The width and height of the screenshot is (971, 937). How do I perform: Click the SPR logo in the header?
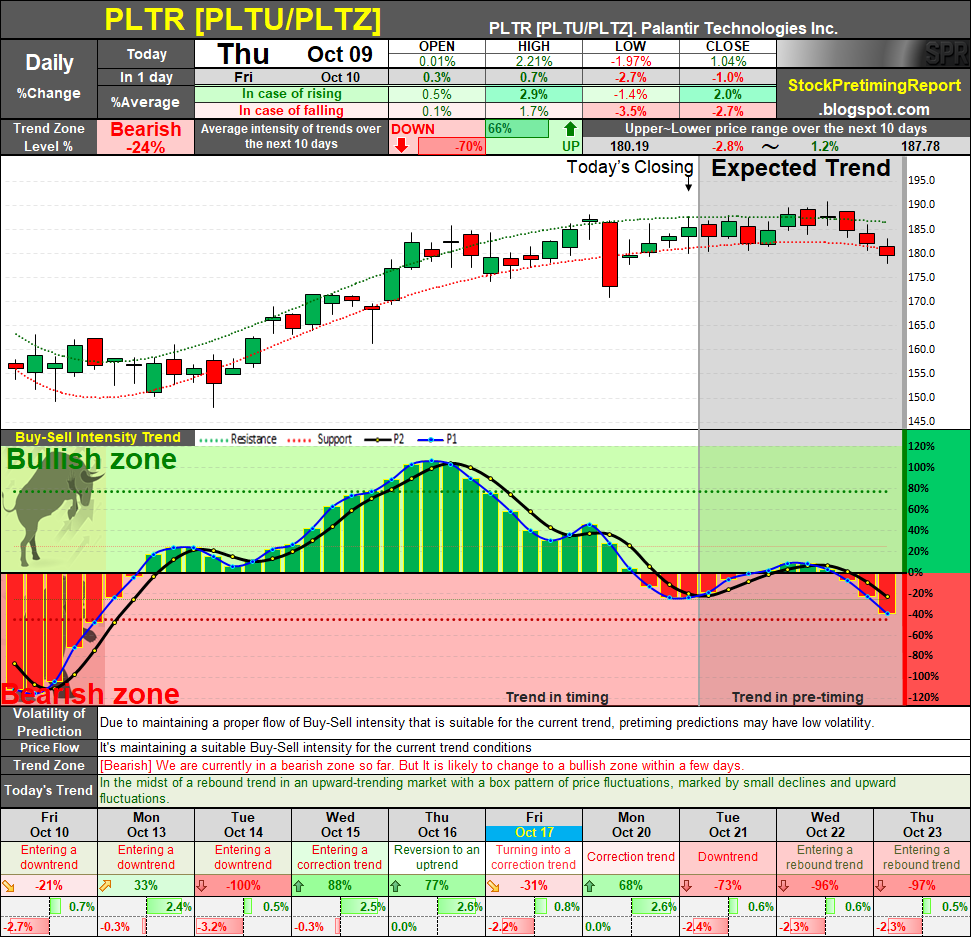[x=946, y=54]
